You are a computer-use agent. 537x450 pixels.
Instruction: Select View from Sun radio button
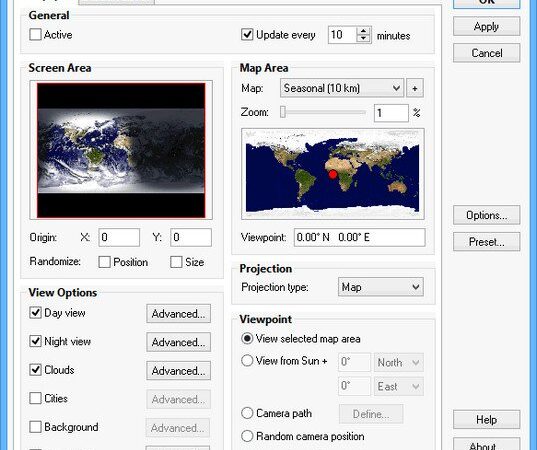[247, 361]
